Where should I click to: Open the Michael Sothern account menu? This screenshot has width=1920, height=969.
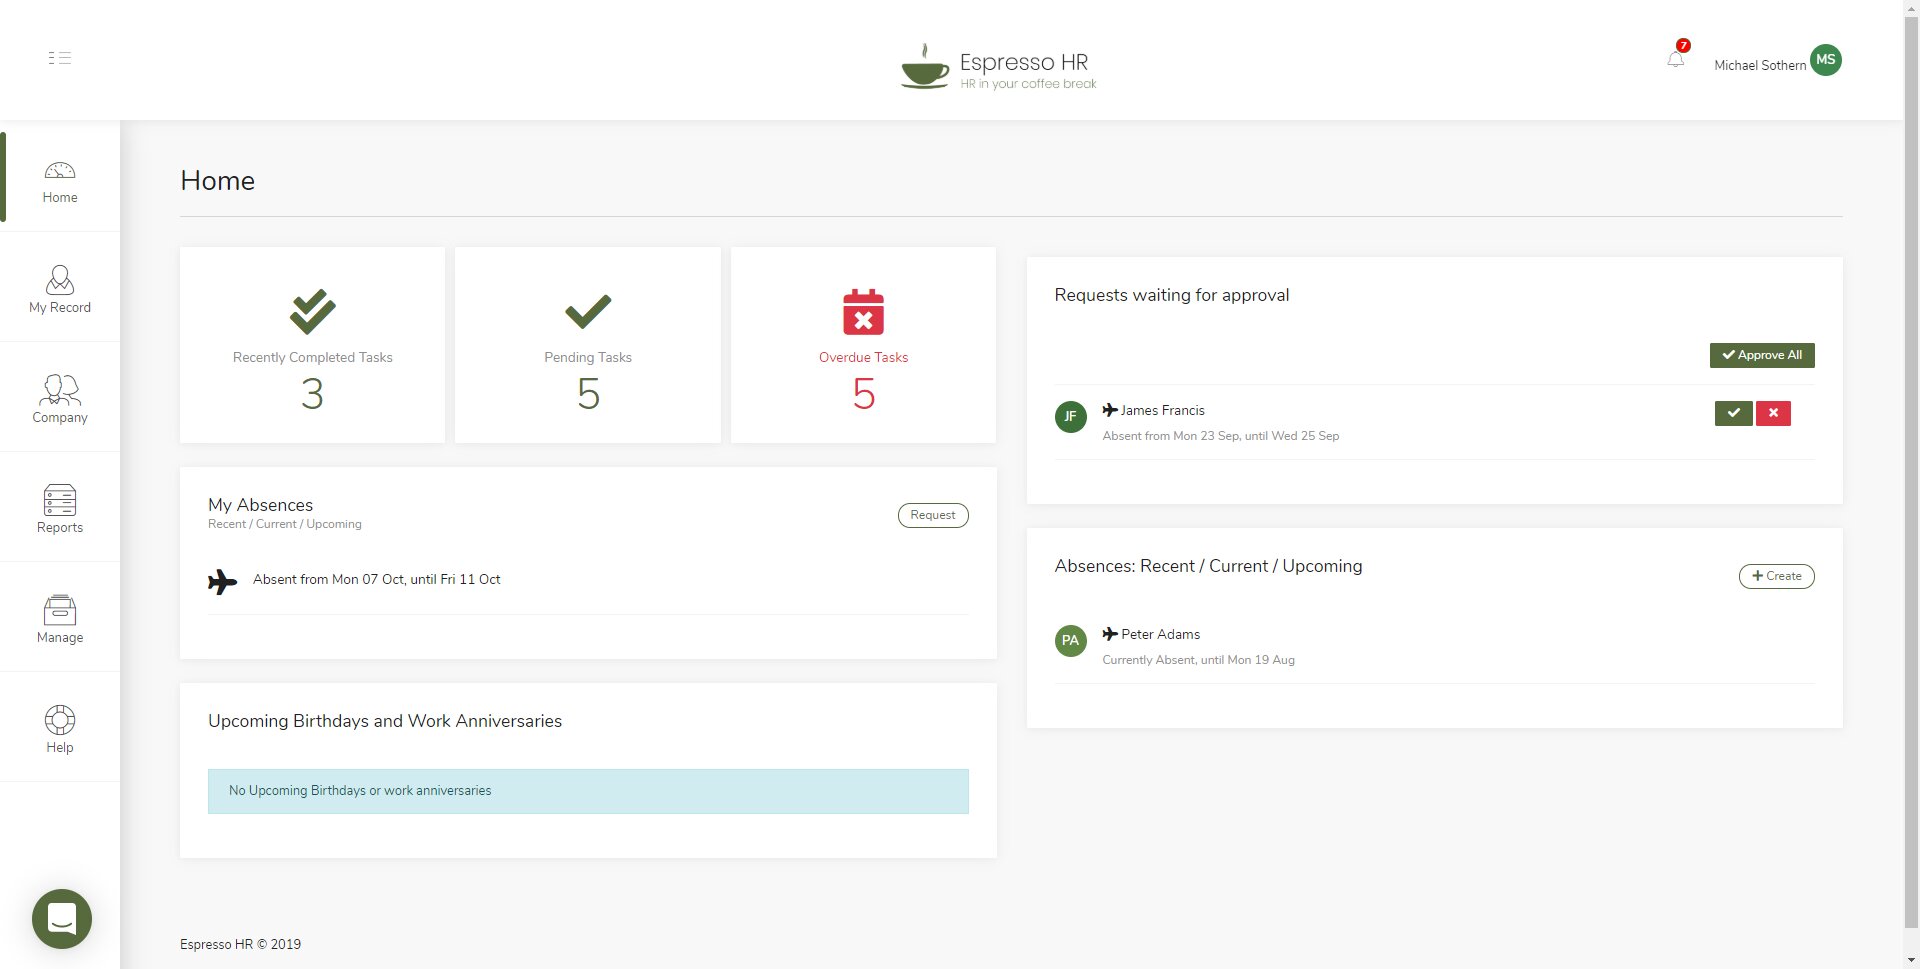pos(1759,65)
